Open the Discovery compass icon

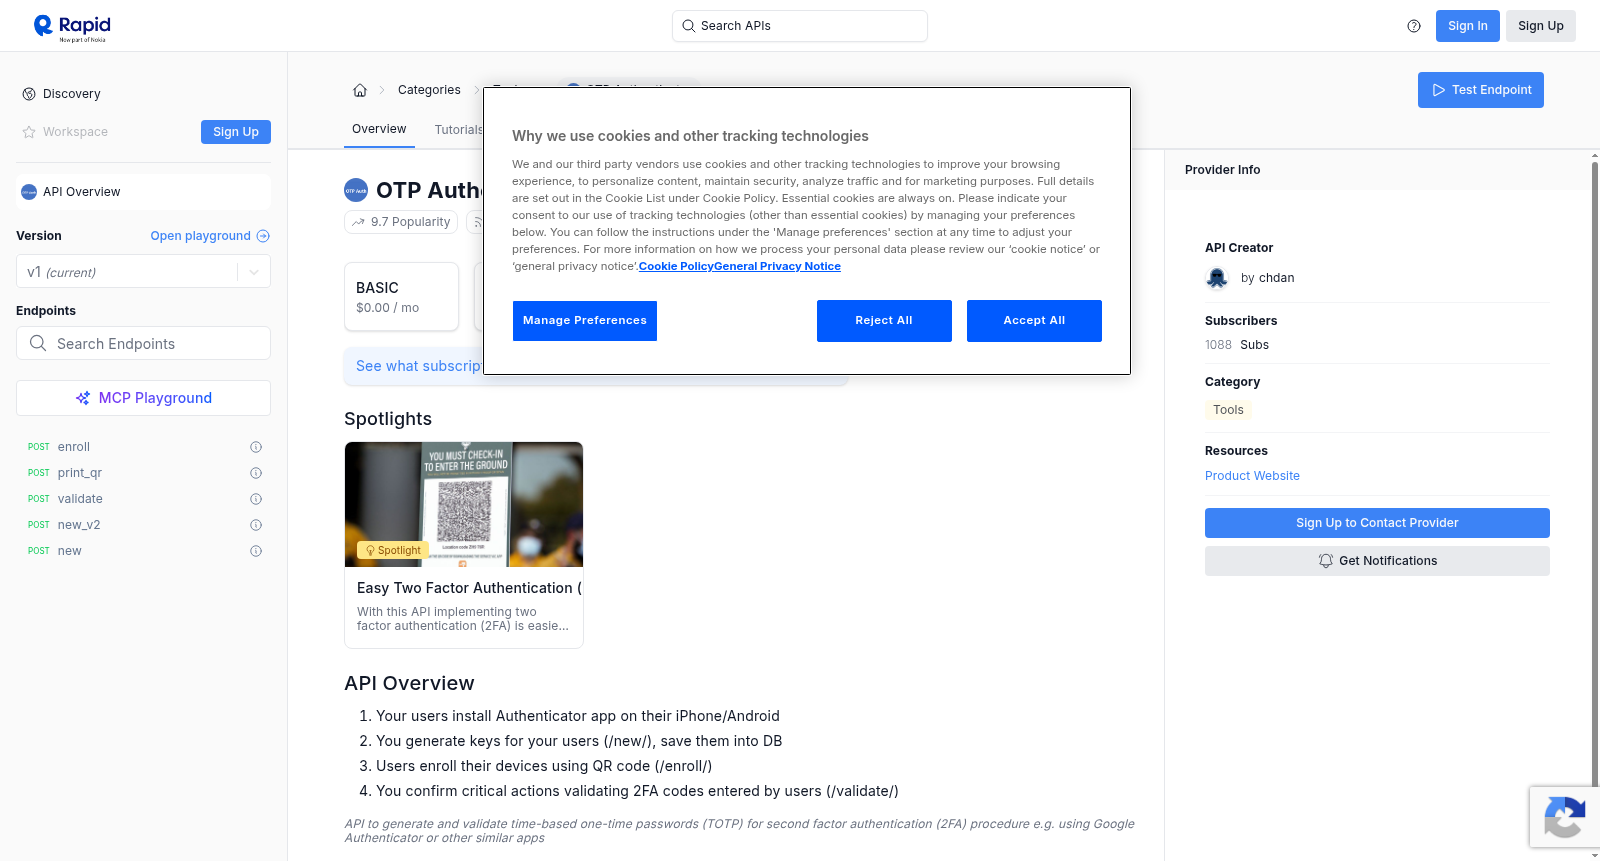29,94
